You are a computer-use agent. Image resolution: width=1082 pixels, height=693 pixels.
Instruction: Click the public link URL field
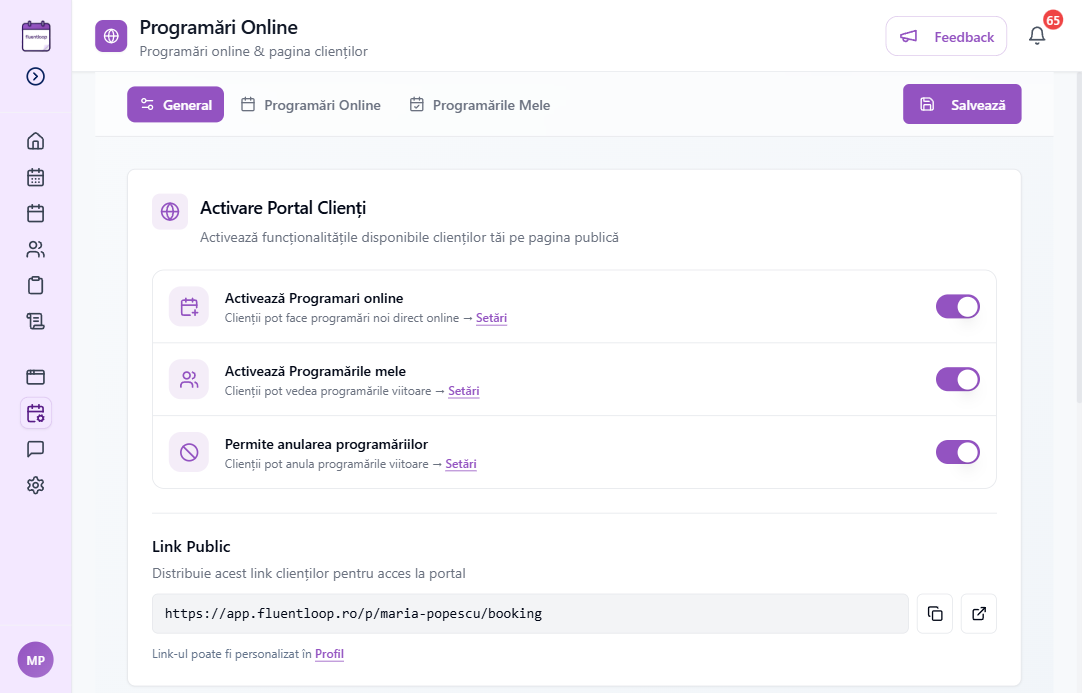pos(530,614)
